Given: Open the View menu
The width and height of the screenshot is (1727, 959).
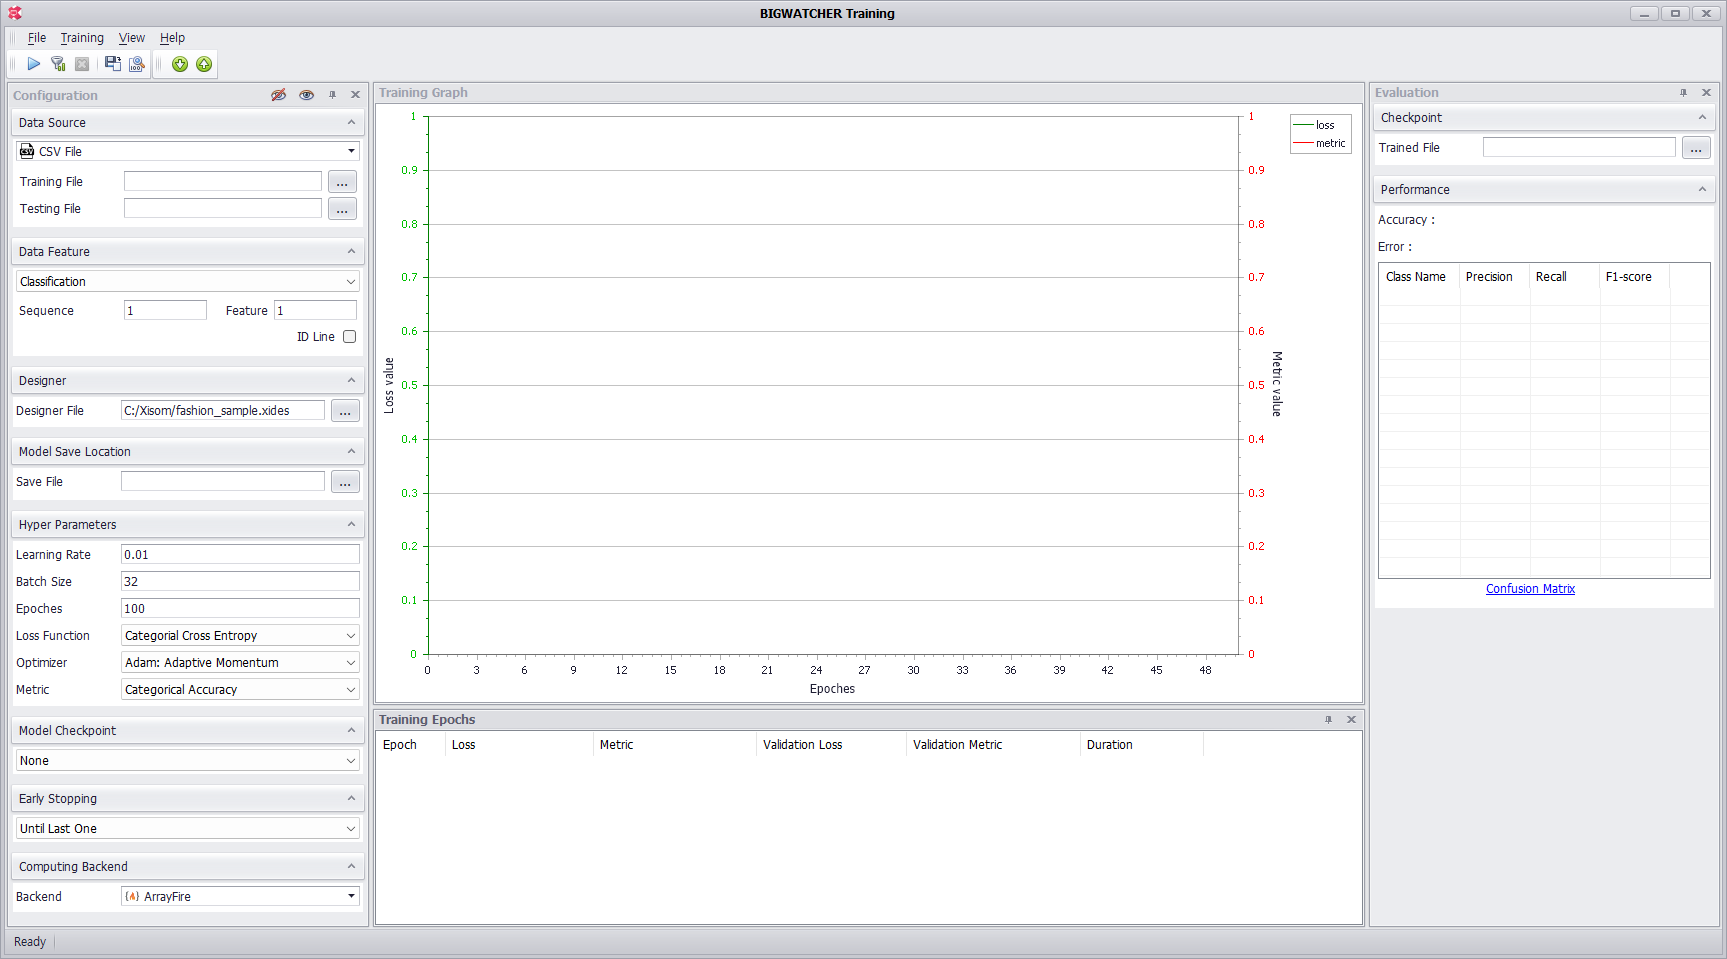Looking at the screenshot, I should point(131,38).
